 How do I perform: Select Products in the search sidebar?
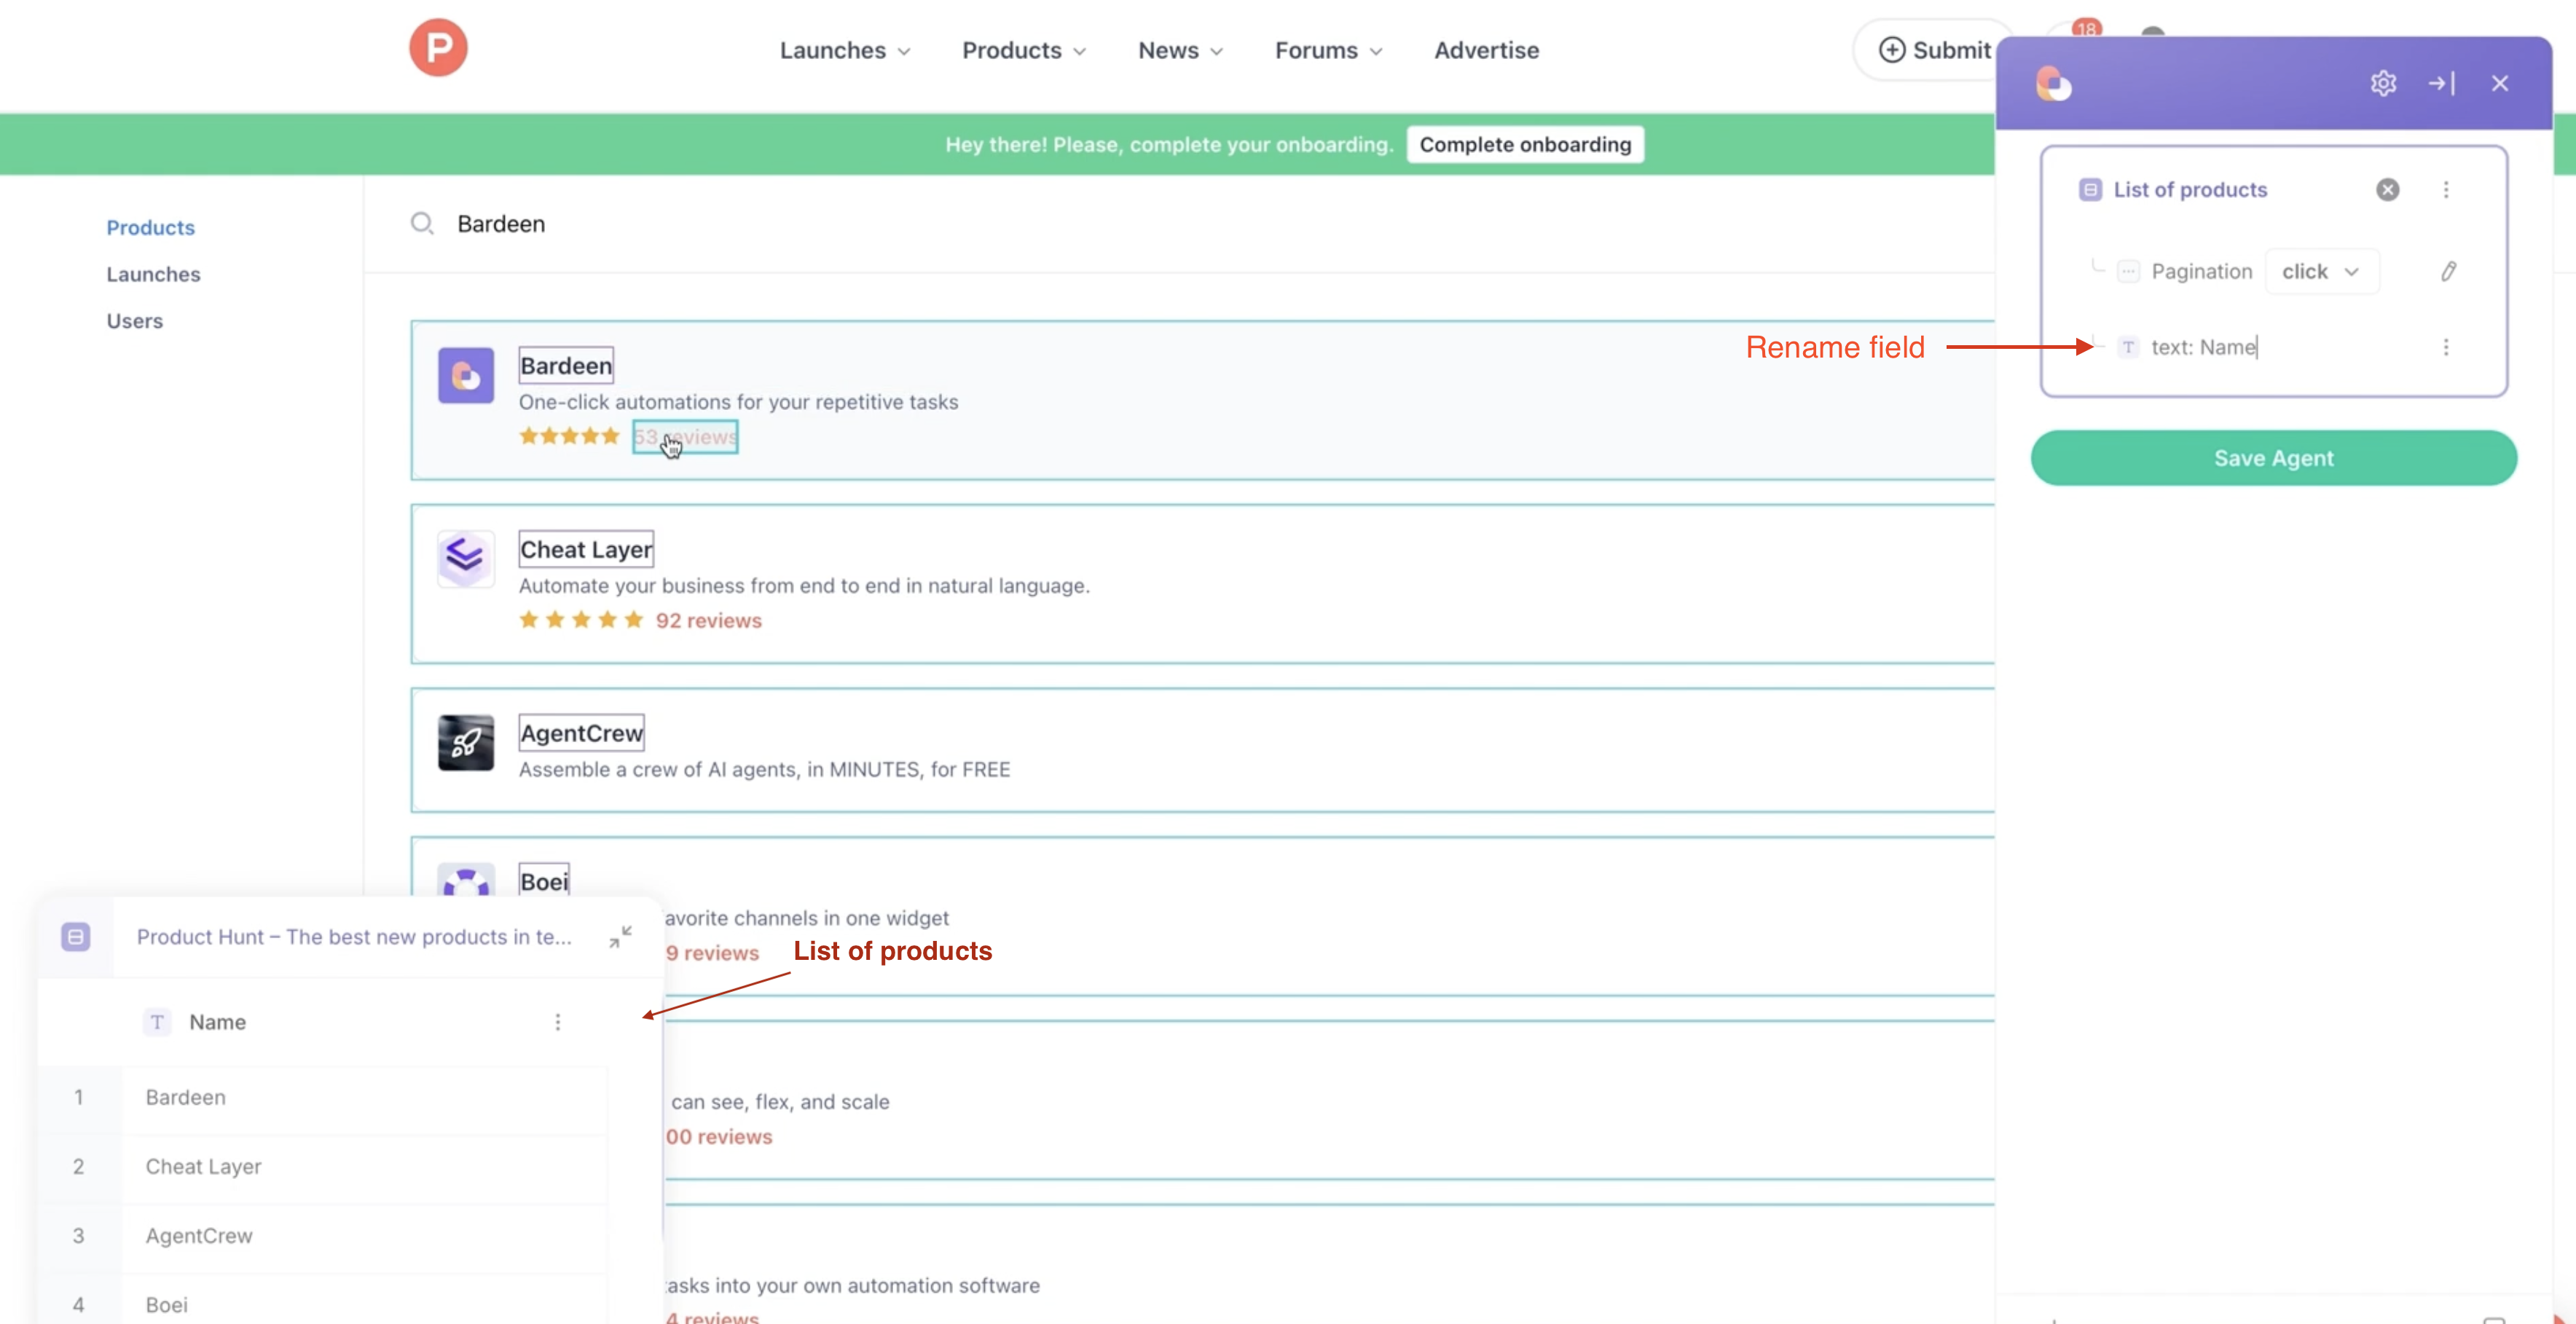click(x=151, y=227)
